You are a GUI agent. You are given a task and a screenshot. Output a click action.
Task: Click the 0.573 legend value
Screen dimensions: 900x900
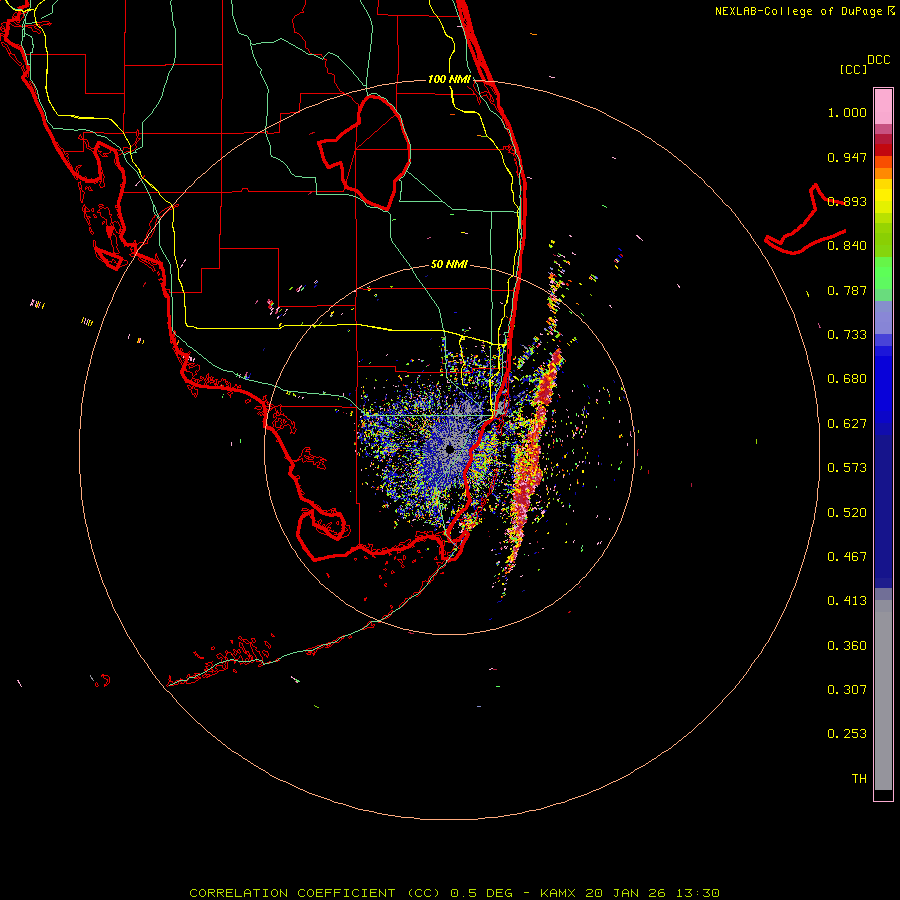pos(847,468)
